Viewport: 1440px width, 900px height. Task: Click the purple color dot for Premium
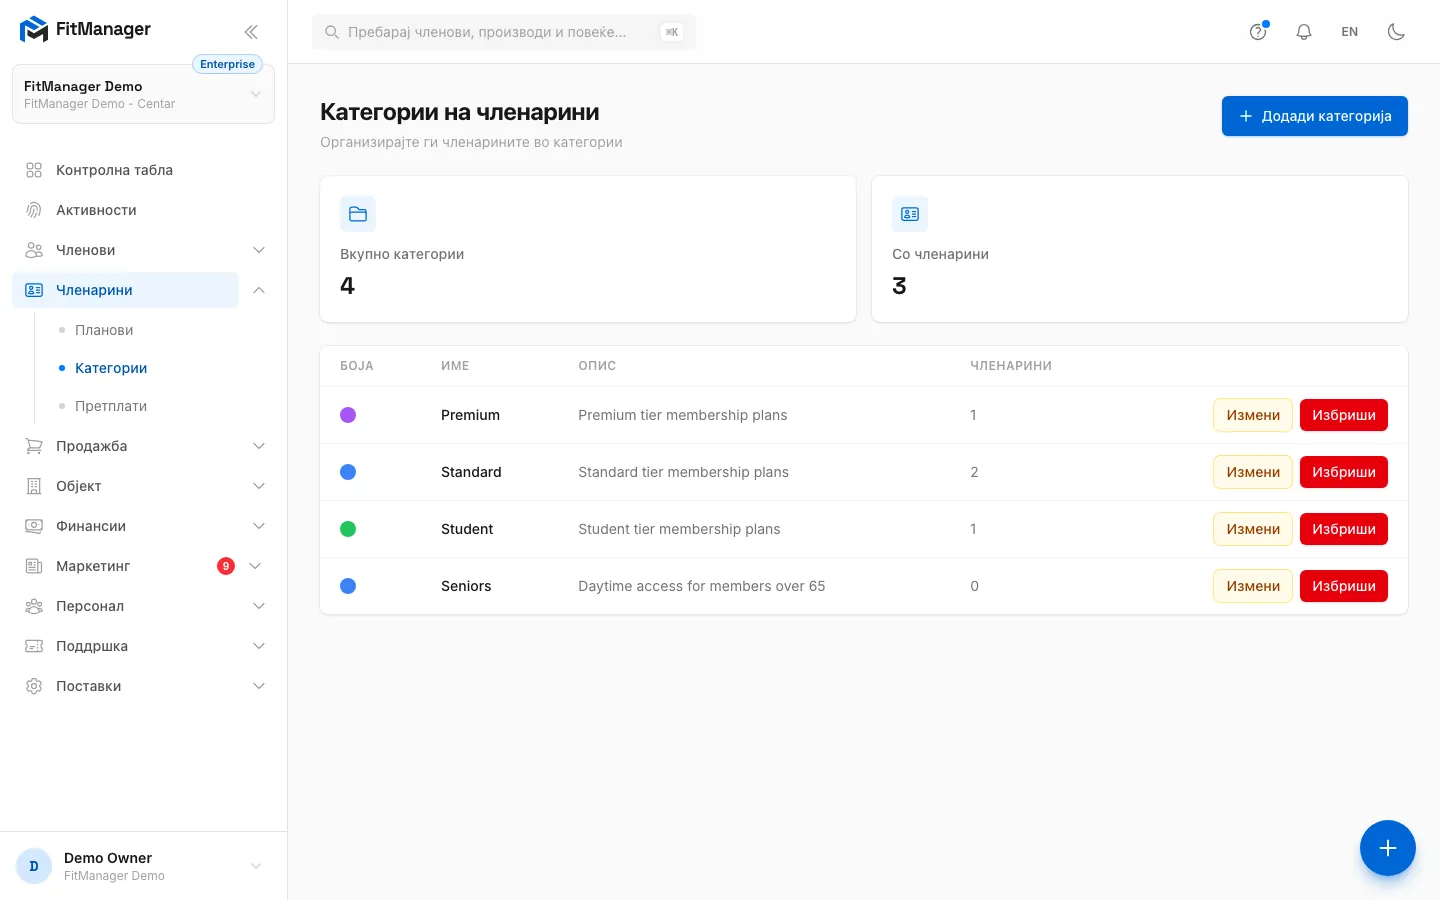pyautogui.click(x=348, y=415)
